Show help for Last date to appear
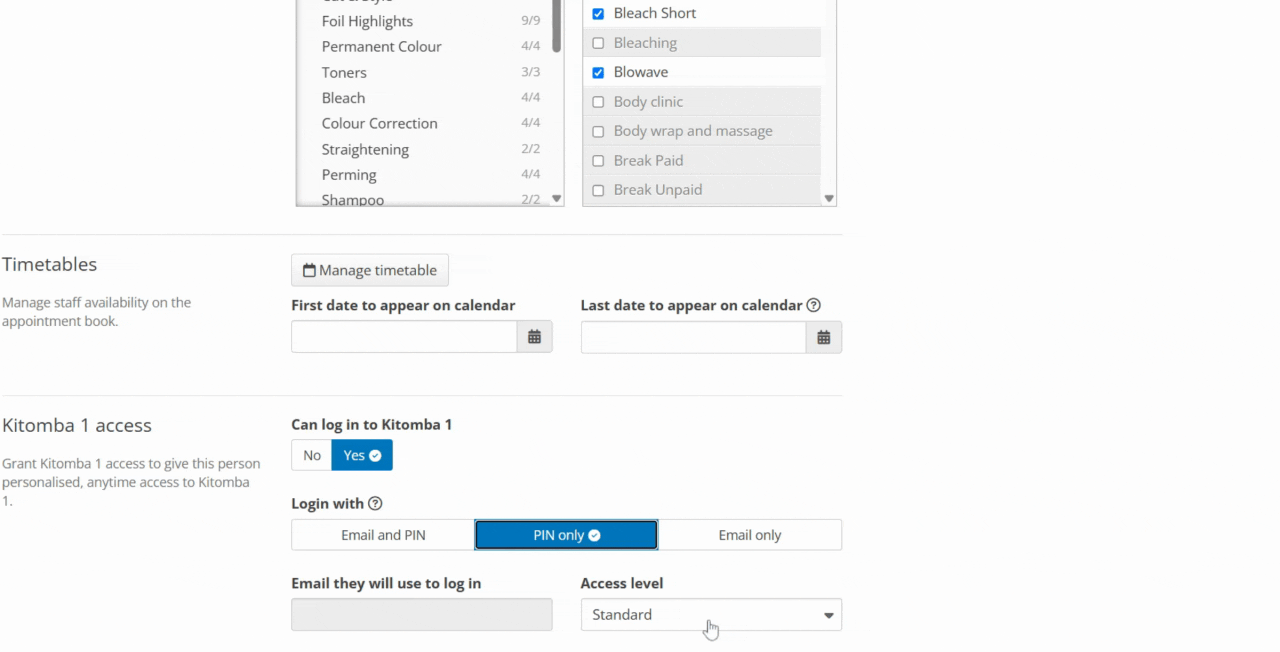The image size is (1280, 652). (x=814, y=305)
